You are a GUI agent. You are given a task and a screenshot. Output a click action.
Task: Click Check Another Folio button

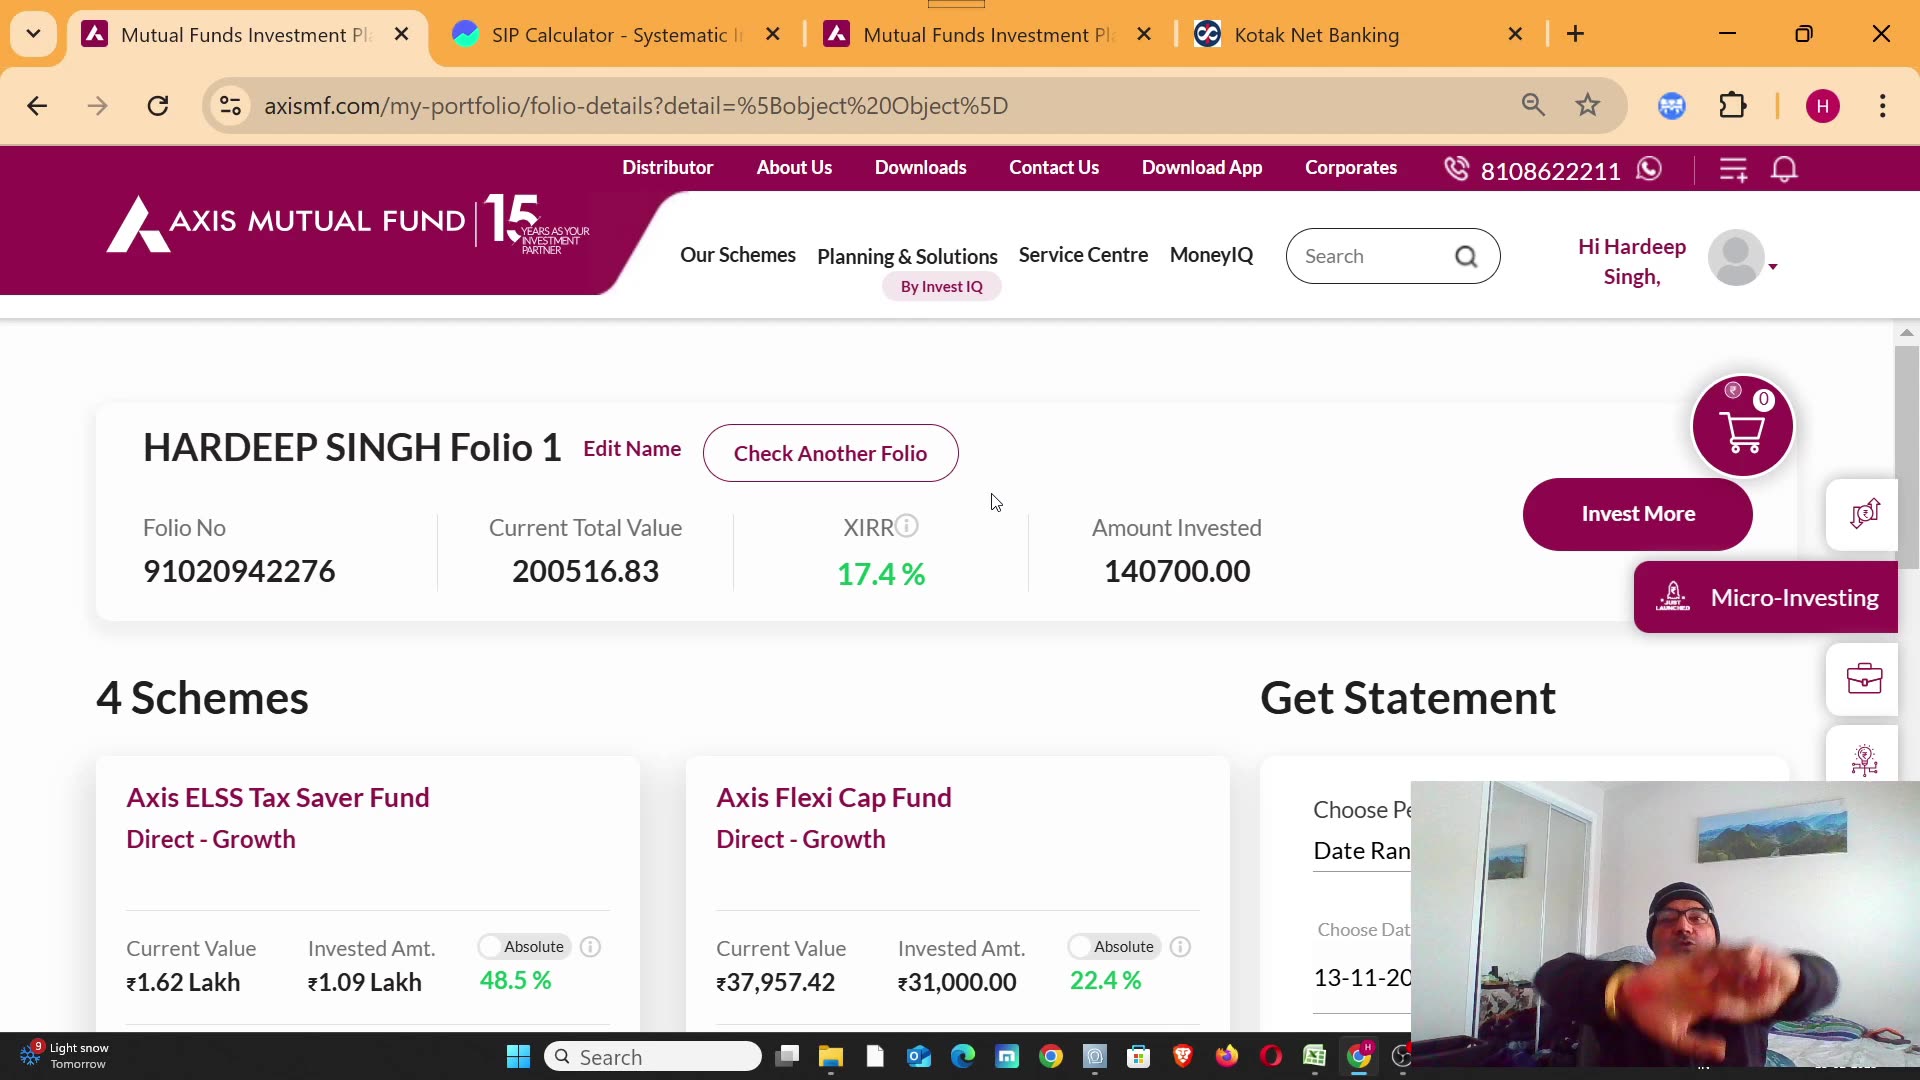tap(830, 453)
